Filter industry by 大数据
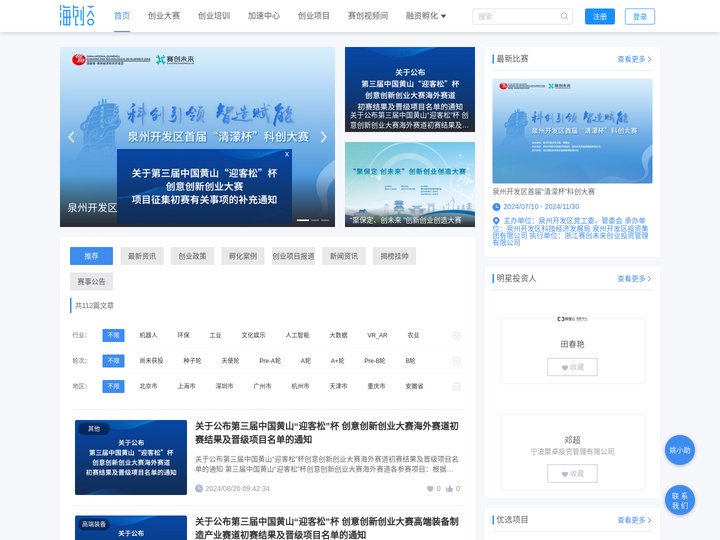This screenshot has height=540, width=720. [338, 336]
